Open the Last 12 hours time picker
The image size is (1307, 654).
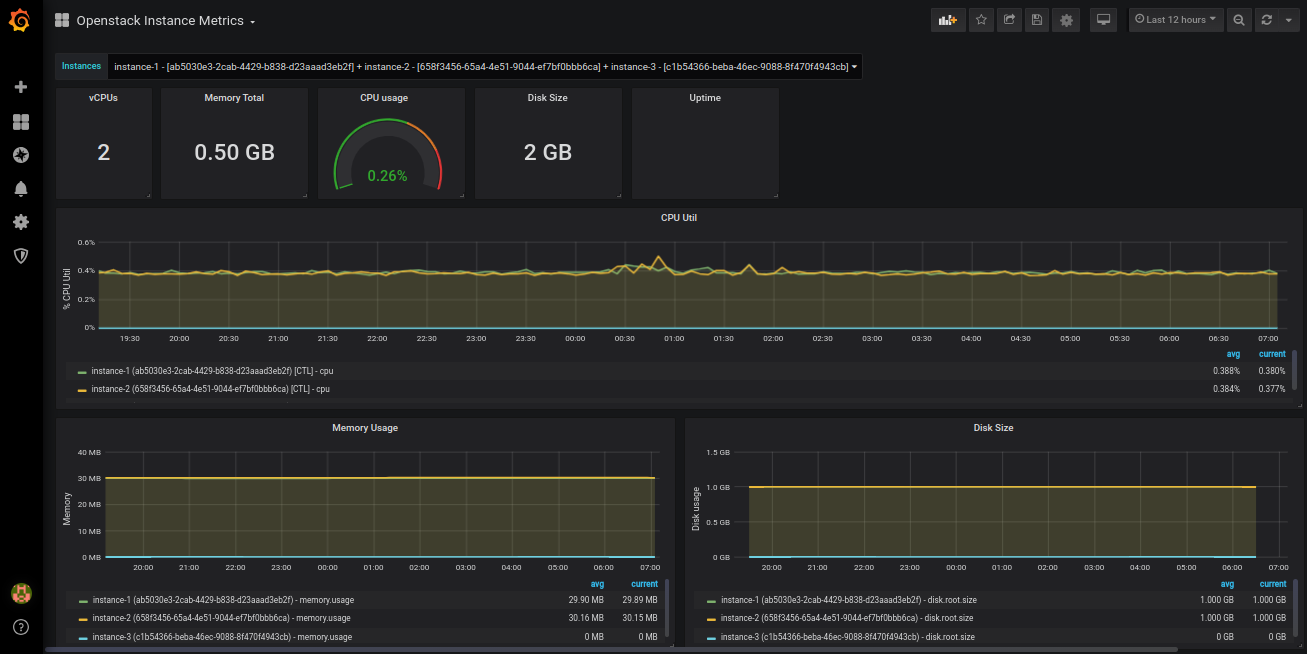point(1176,20)
